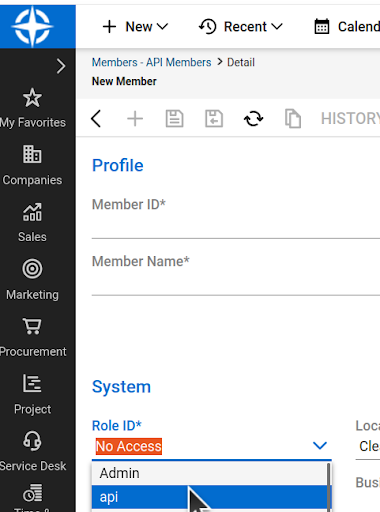Click the Profile section heading

118,165
